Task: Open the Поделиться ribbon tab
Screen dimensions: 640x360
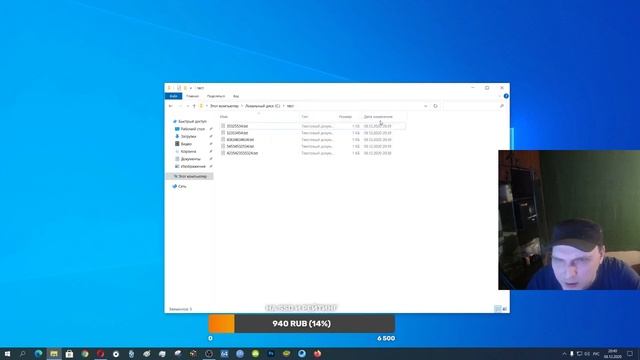Action: coord(216,96)
